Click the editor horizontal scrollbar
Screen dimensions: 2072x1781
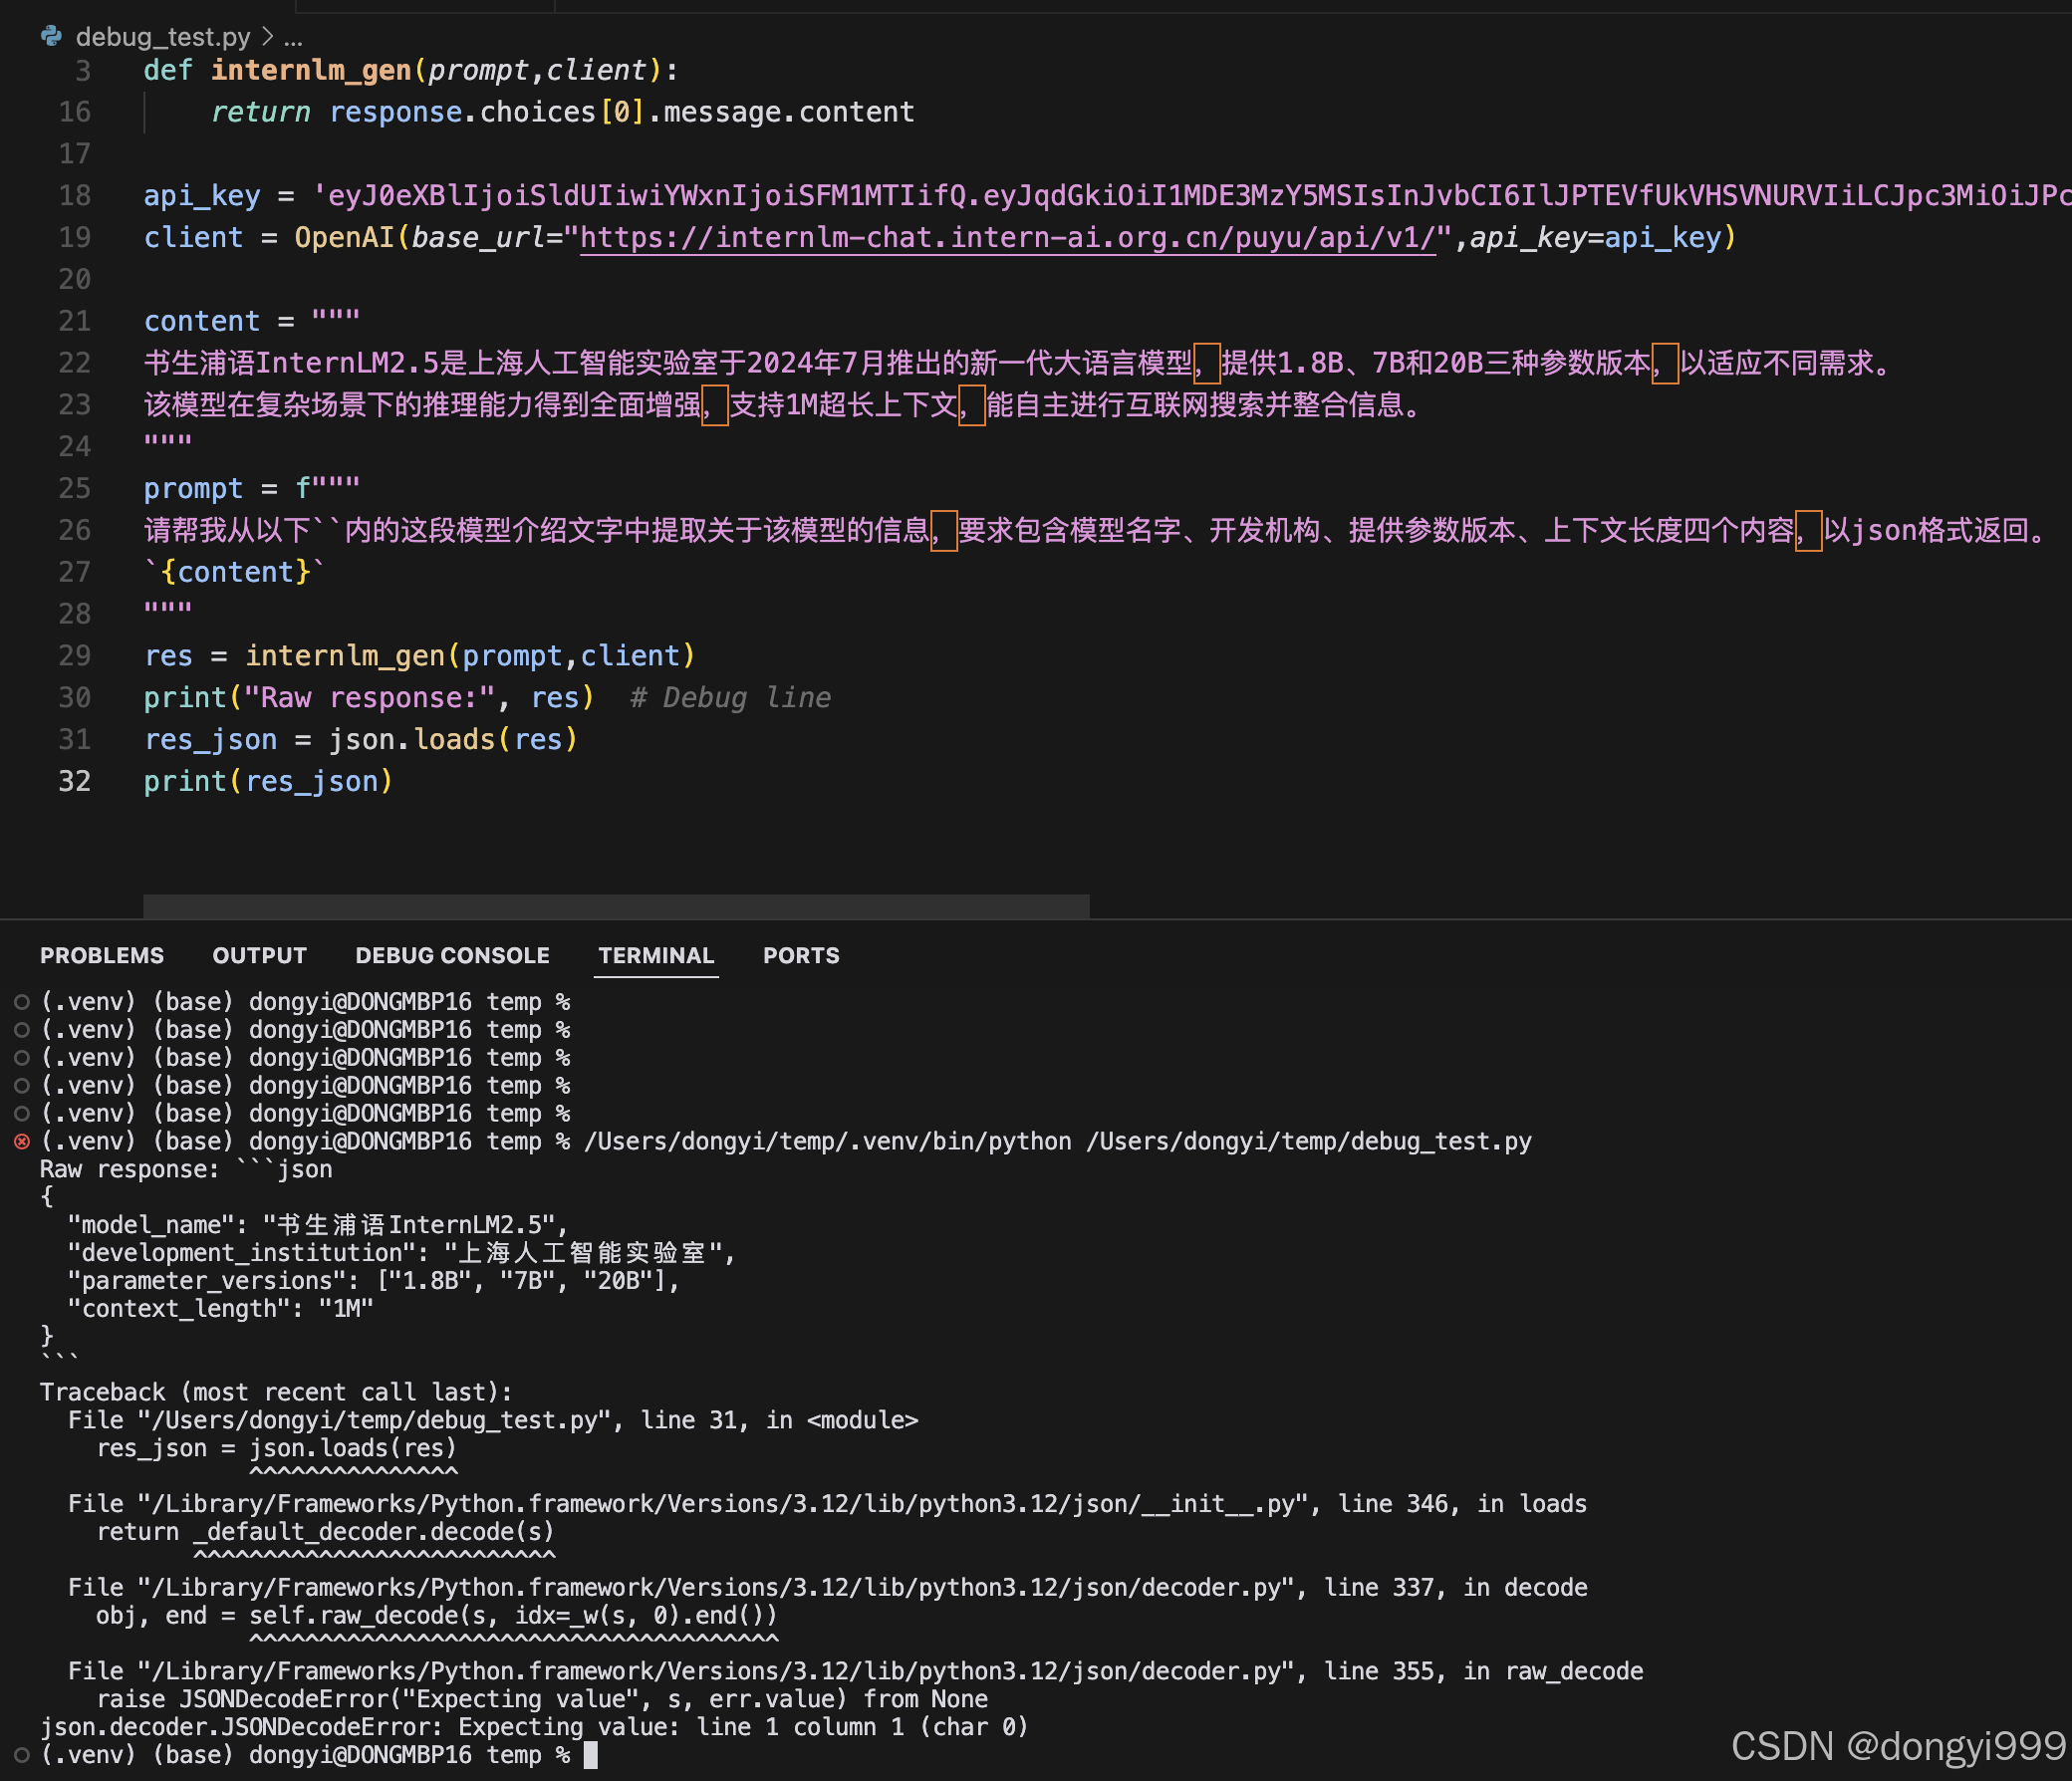tap(616, 906)
